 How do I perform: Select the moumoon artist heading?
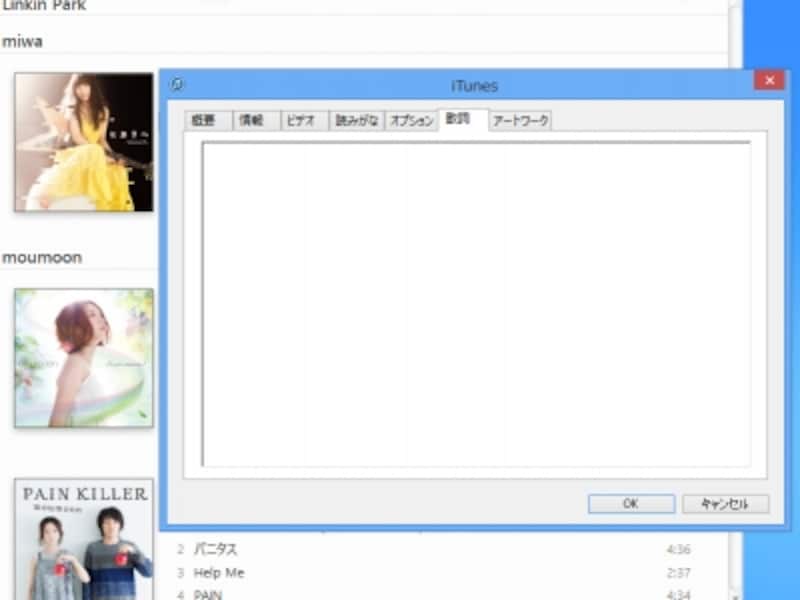click(42, 258)
